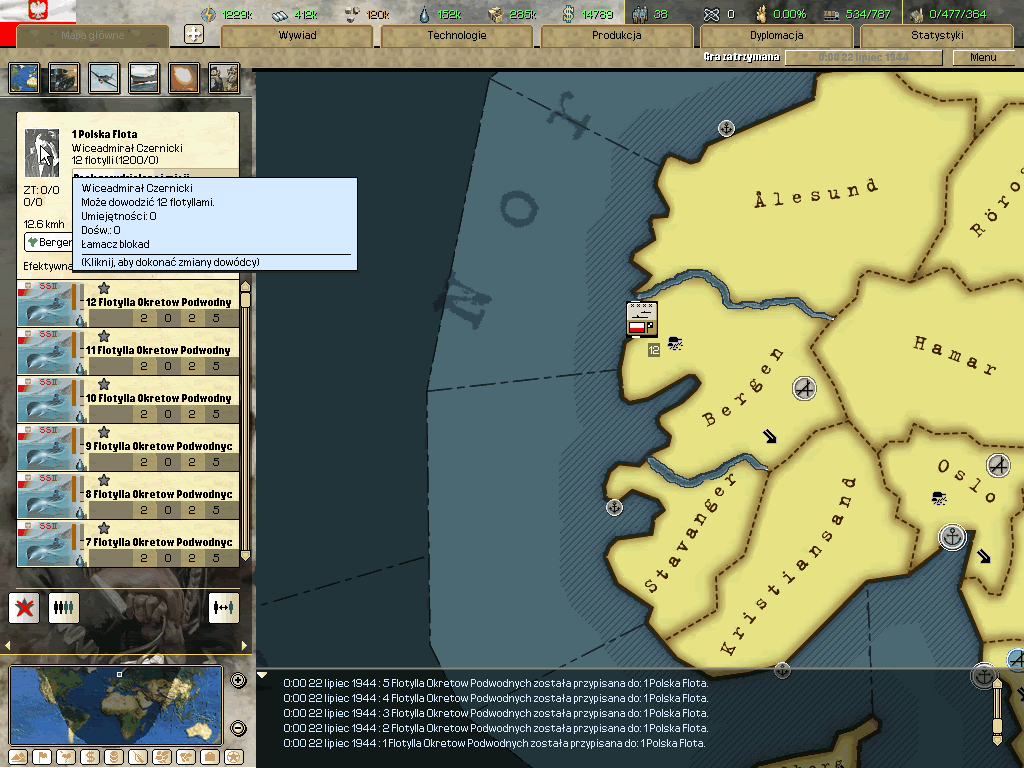Click the two-figures transfer units button
The height and width of the screenshot is (768, 1024).
[223, 608]
